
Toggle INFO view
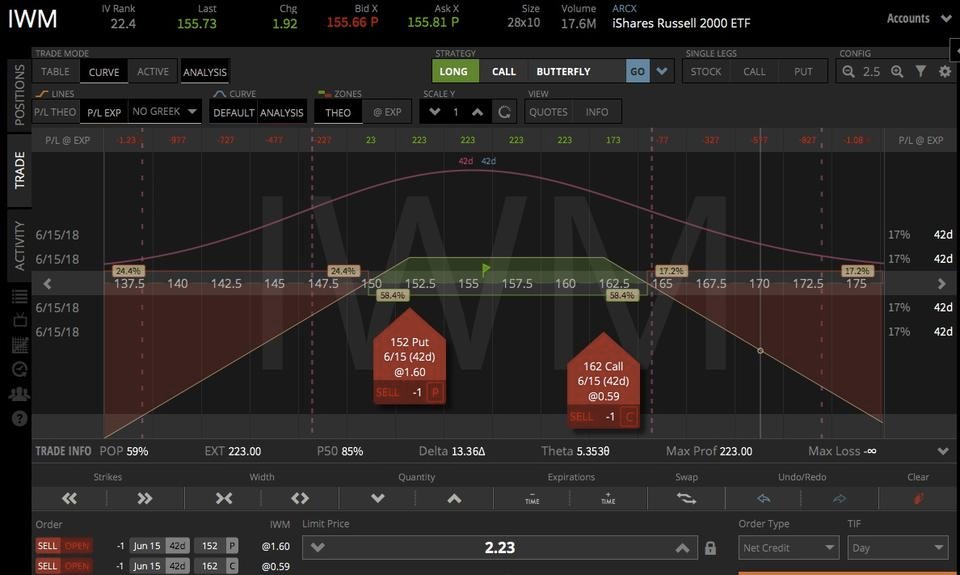pyautogui.click(x=597, y=112)
